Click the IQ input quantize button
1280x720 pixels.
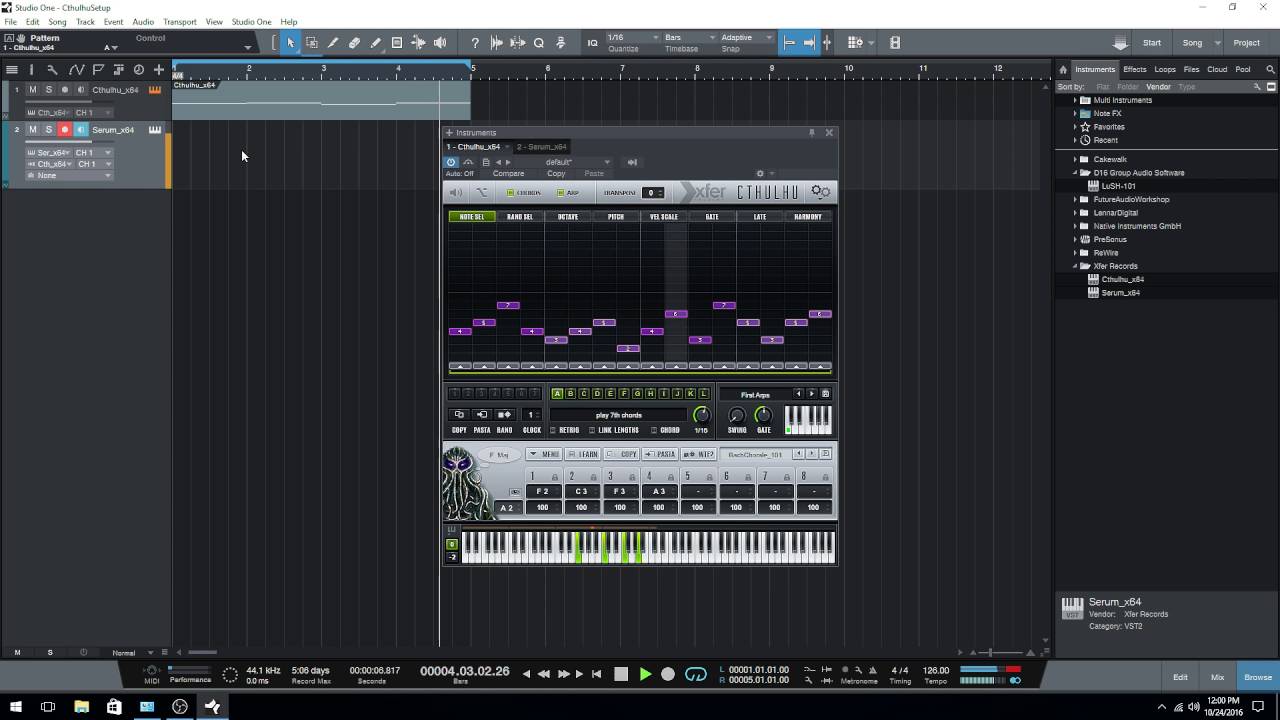tap(592, 43)
